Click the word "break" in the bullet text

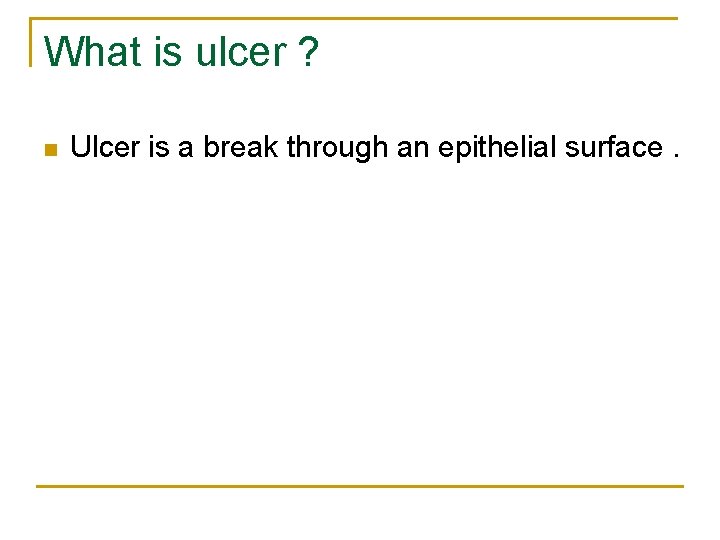(241, 147)
